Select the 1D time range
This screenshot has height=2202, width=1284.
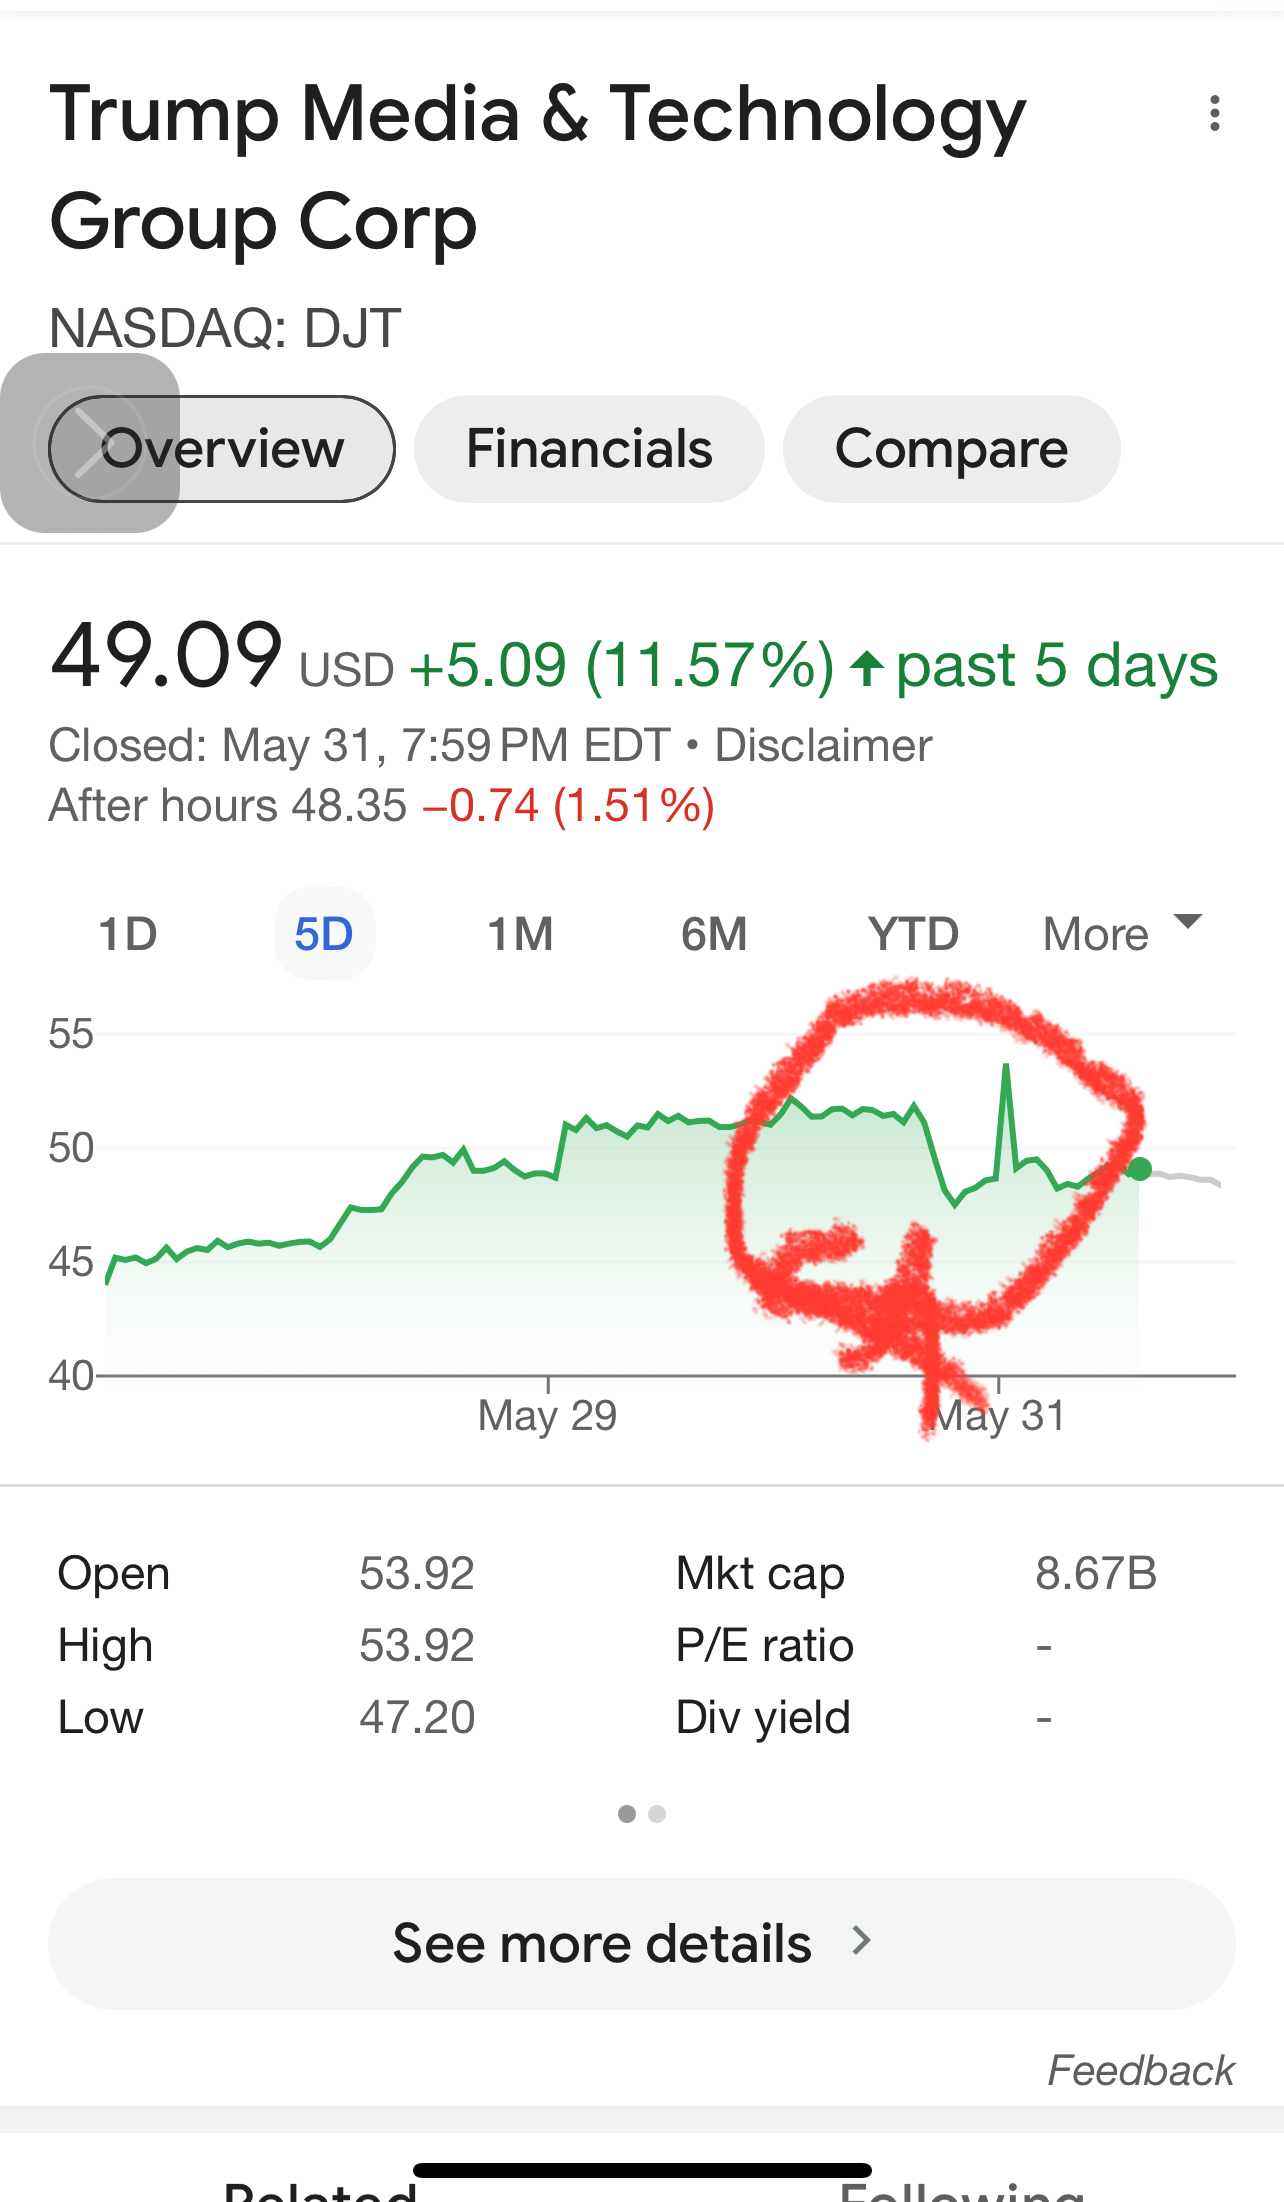128,934
